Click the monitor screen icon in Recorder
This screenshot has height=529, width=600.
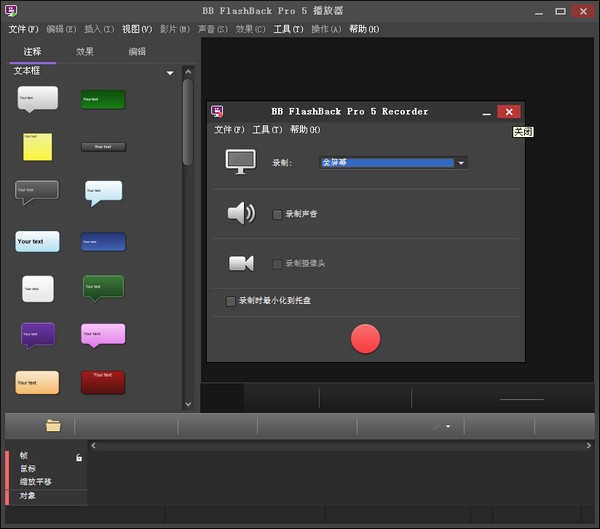(x=240, y=162)
